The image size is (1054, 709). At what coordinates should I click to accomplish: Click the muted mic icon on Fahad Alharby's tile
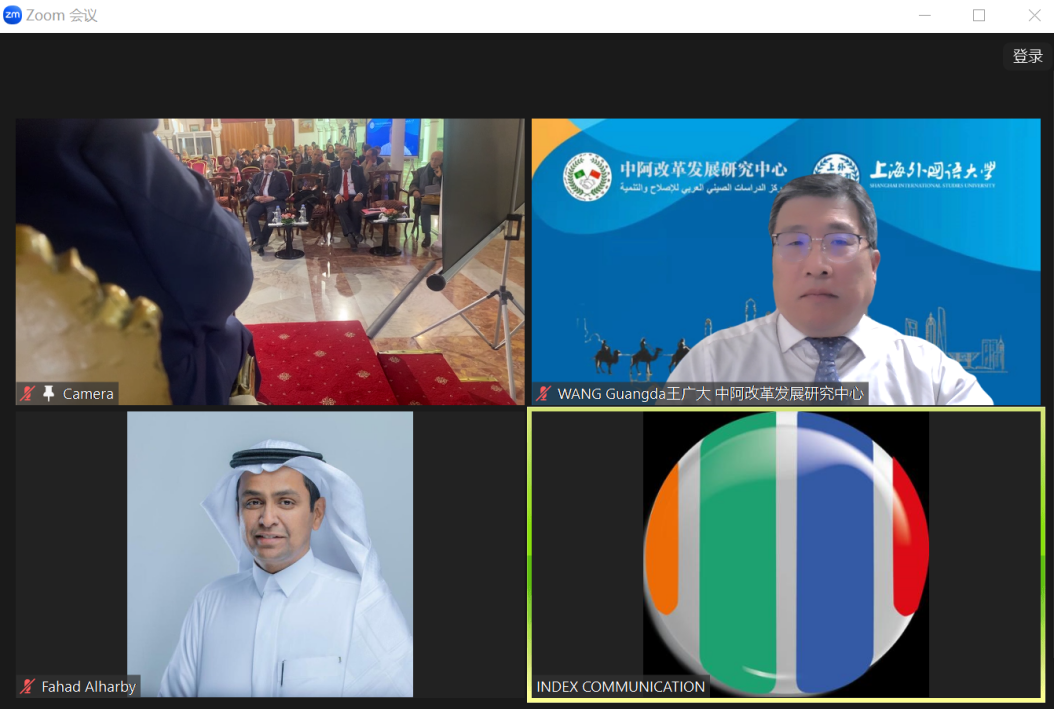click(27, 687)
